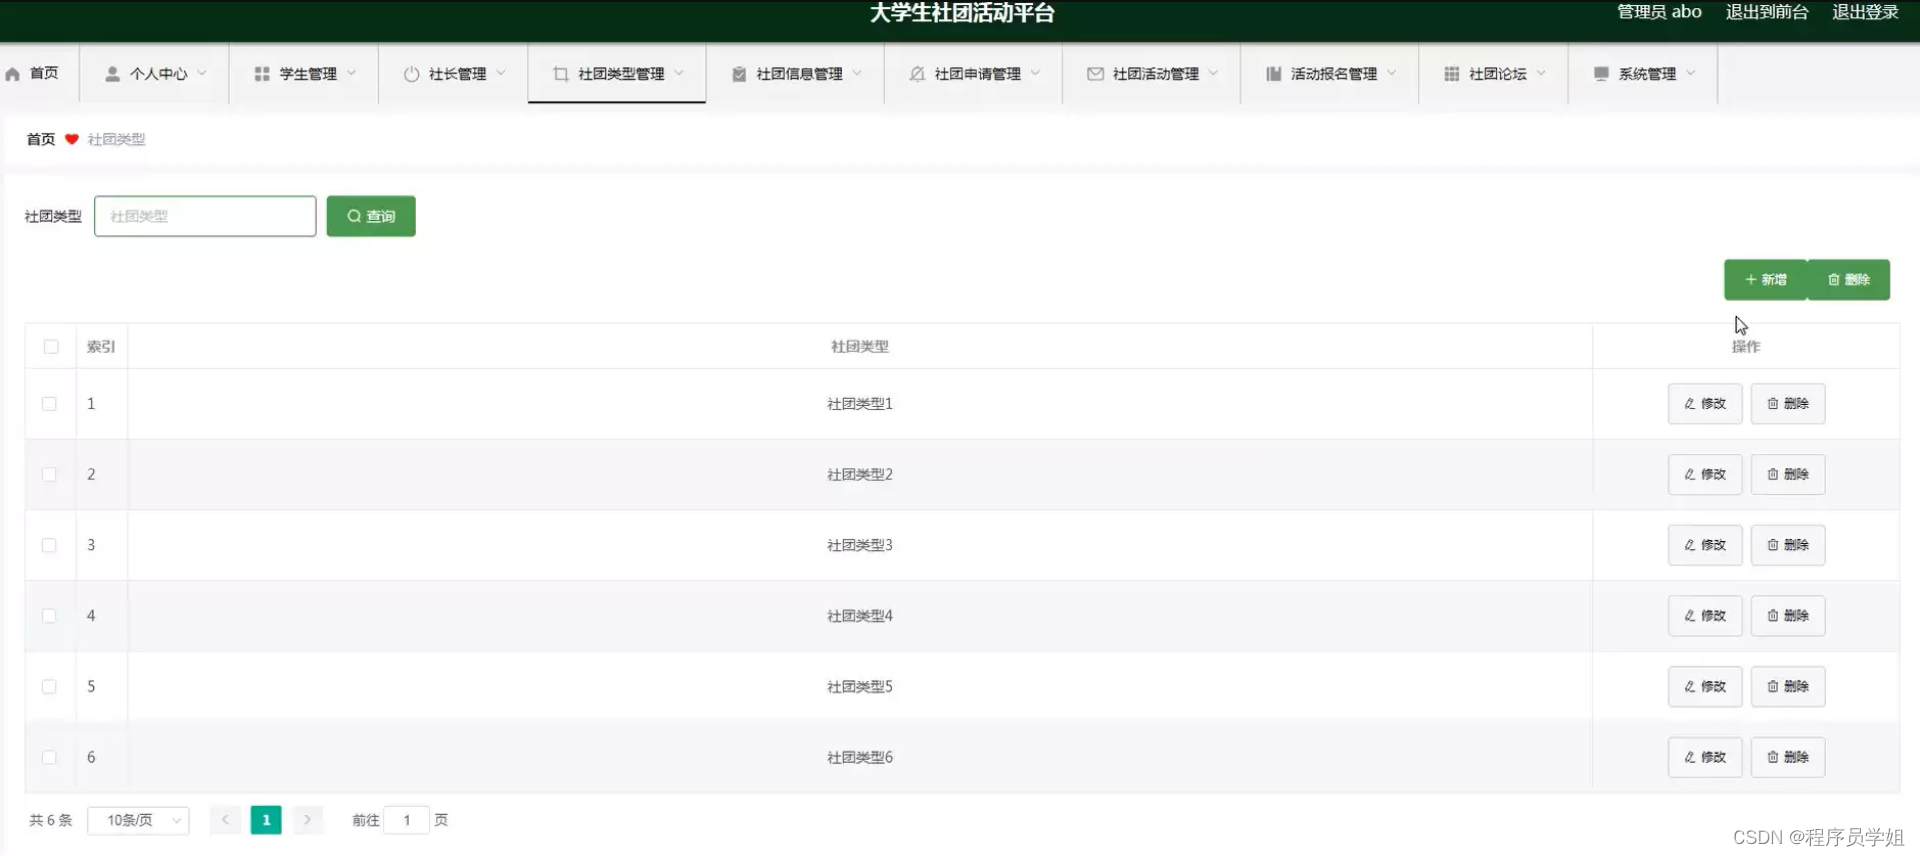This screenshot has width=1920, height=856.
Task: Click the trash icon in the 社团类型1 row
Action: tap(1773, 404)
